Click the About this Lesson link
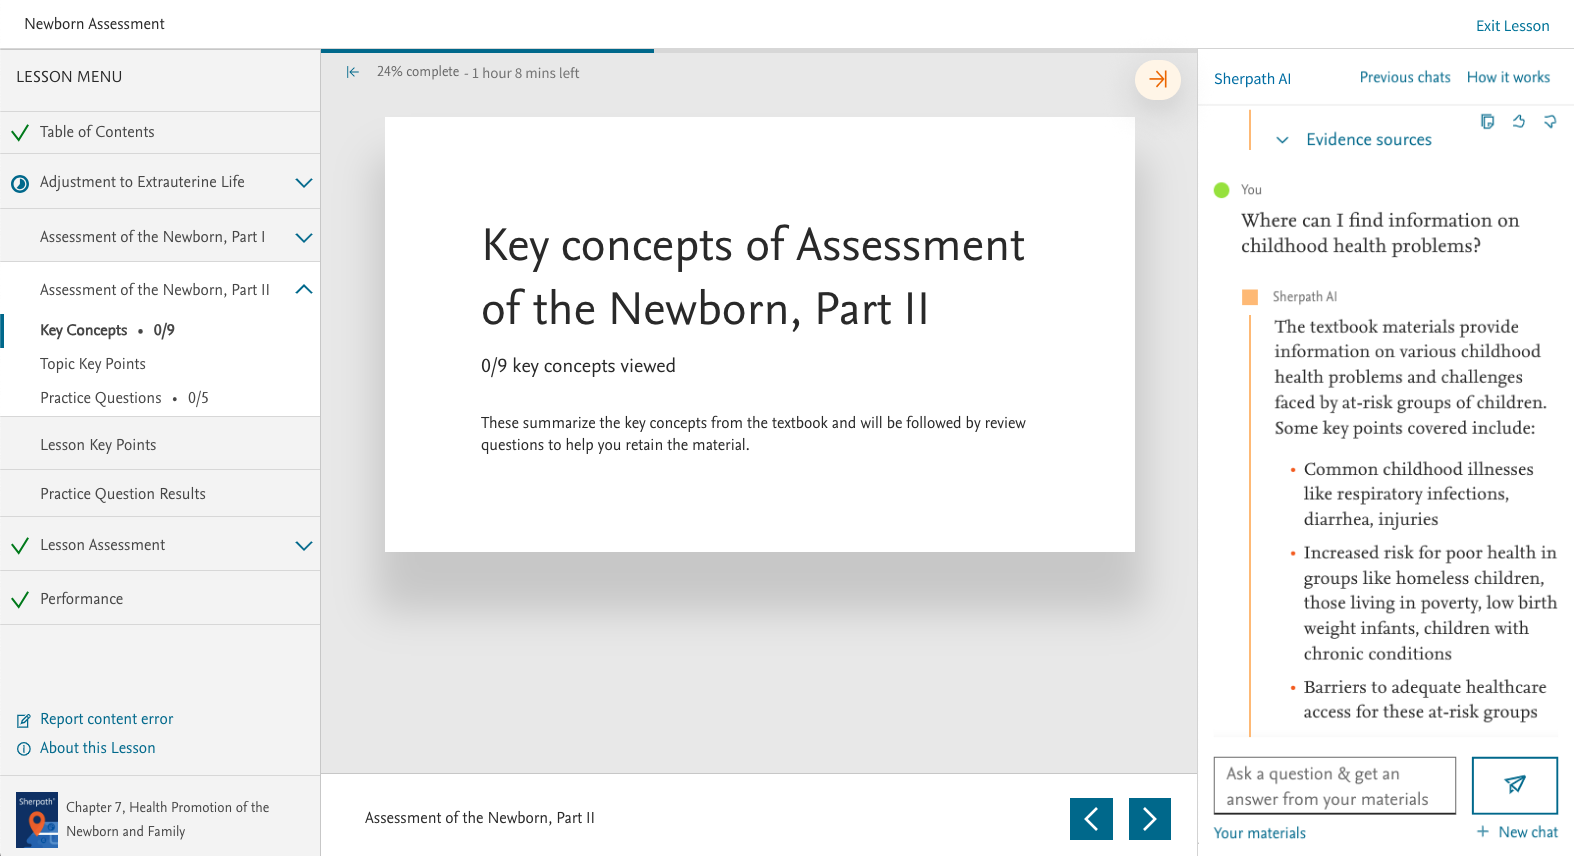 pyautogui.click(x=97, y=748)
